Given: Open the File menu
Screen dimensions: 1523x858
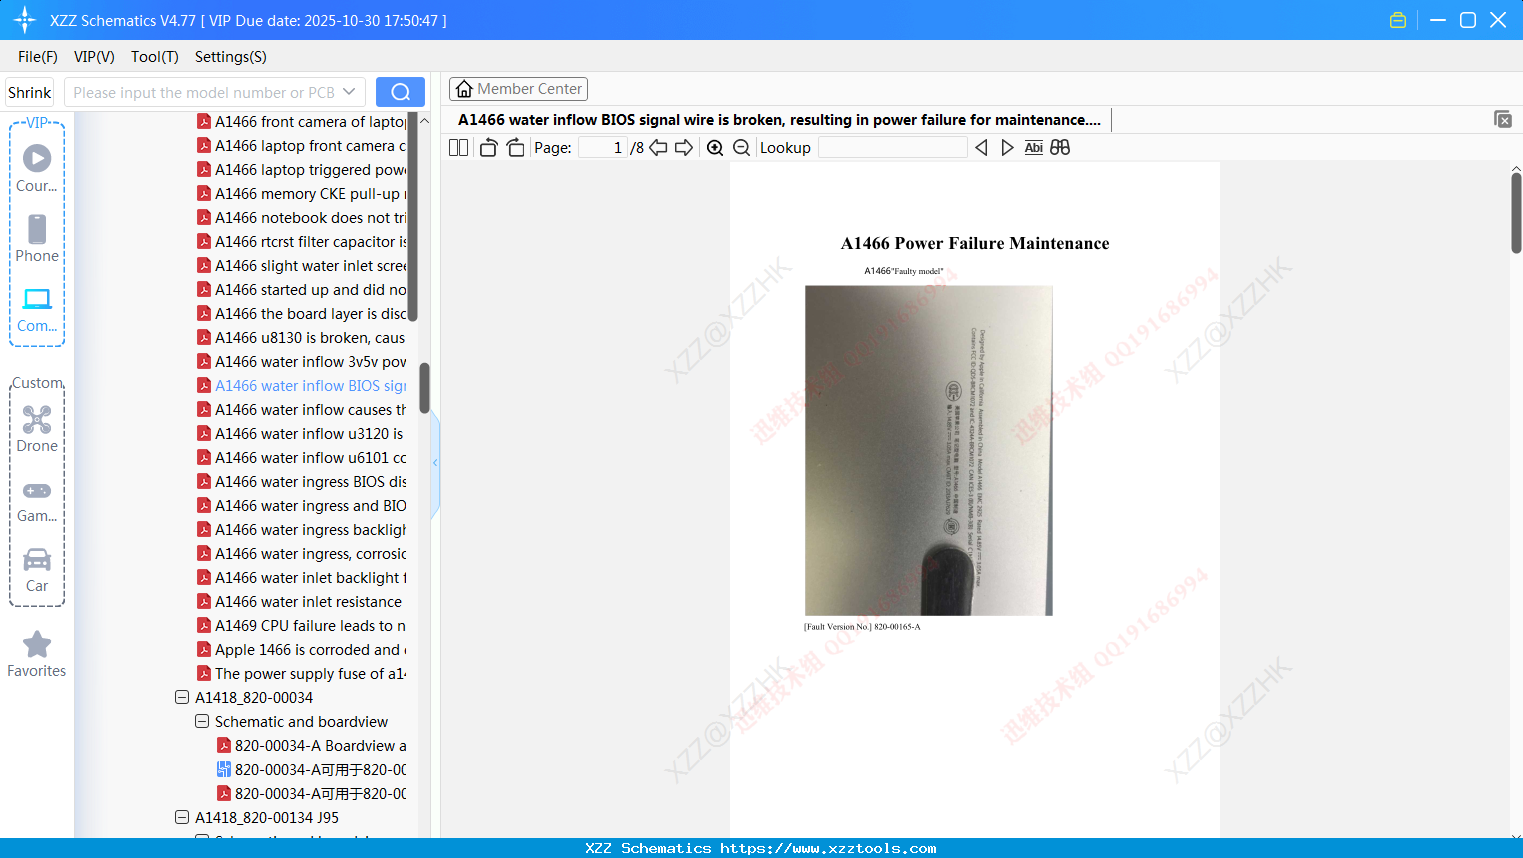Looking at the screenshot, I should point(38,57).
